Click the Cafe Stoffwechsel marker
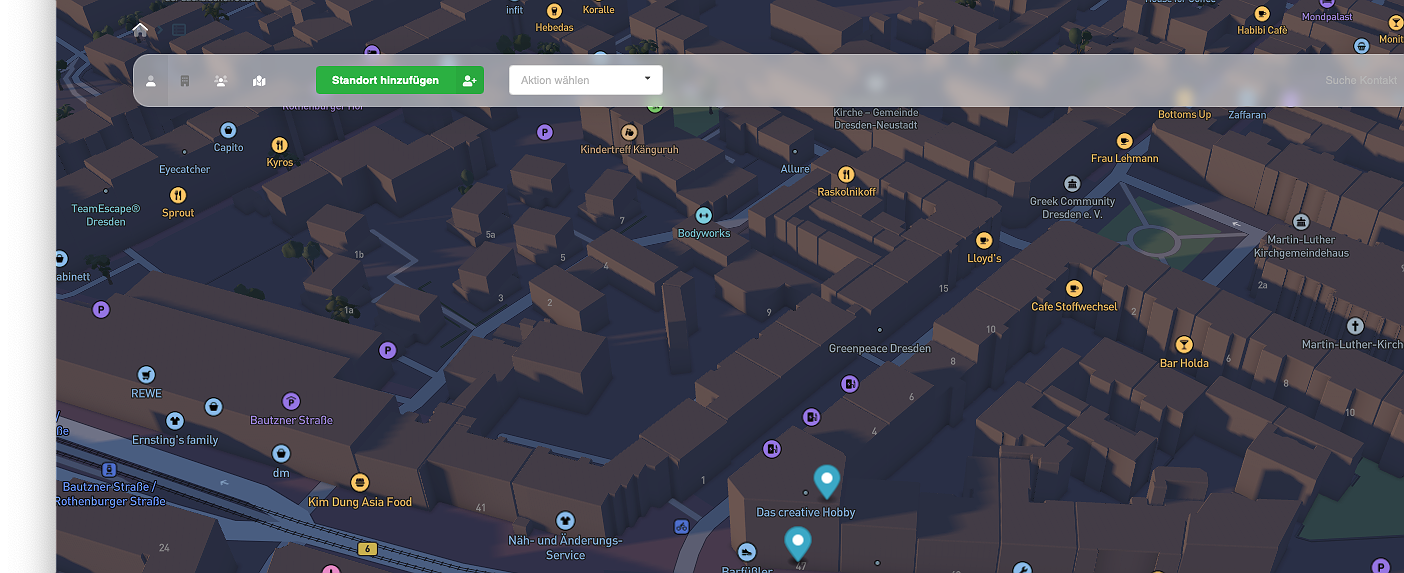The width and height of the screenshot is (1404, 573). coord(1074,289)
